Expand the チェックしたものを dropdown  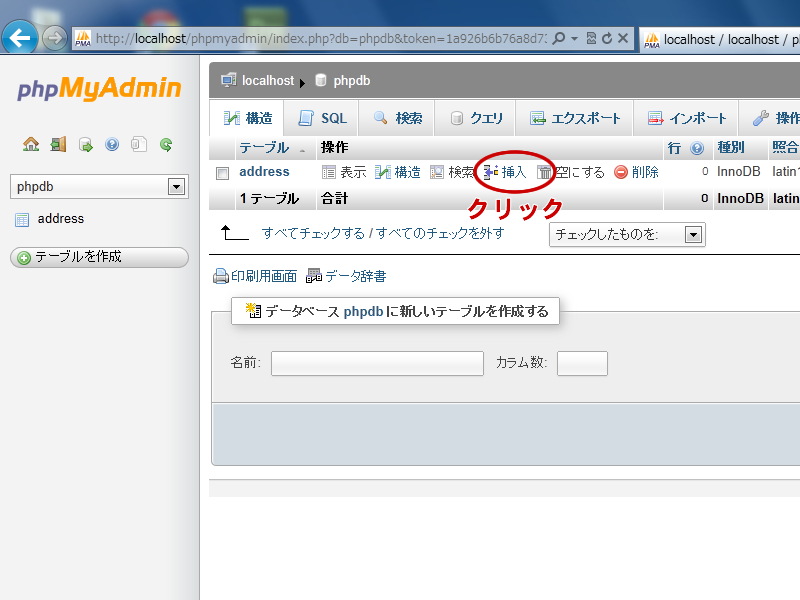[693, 234]
